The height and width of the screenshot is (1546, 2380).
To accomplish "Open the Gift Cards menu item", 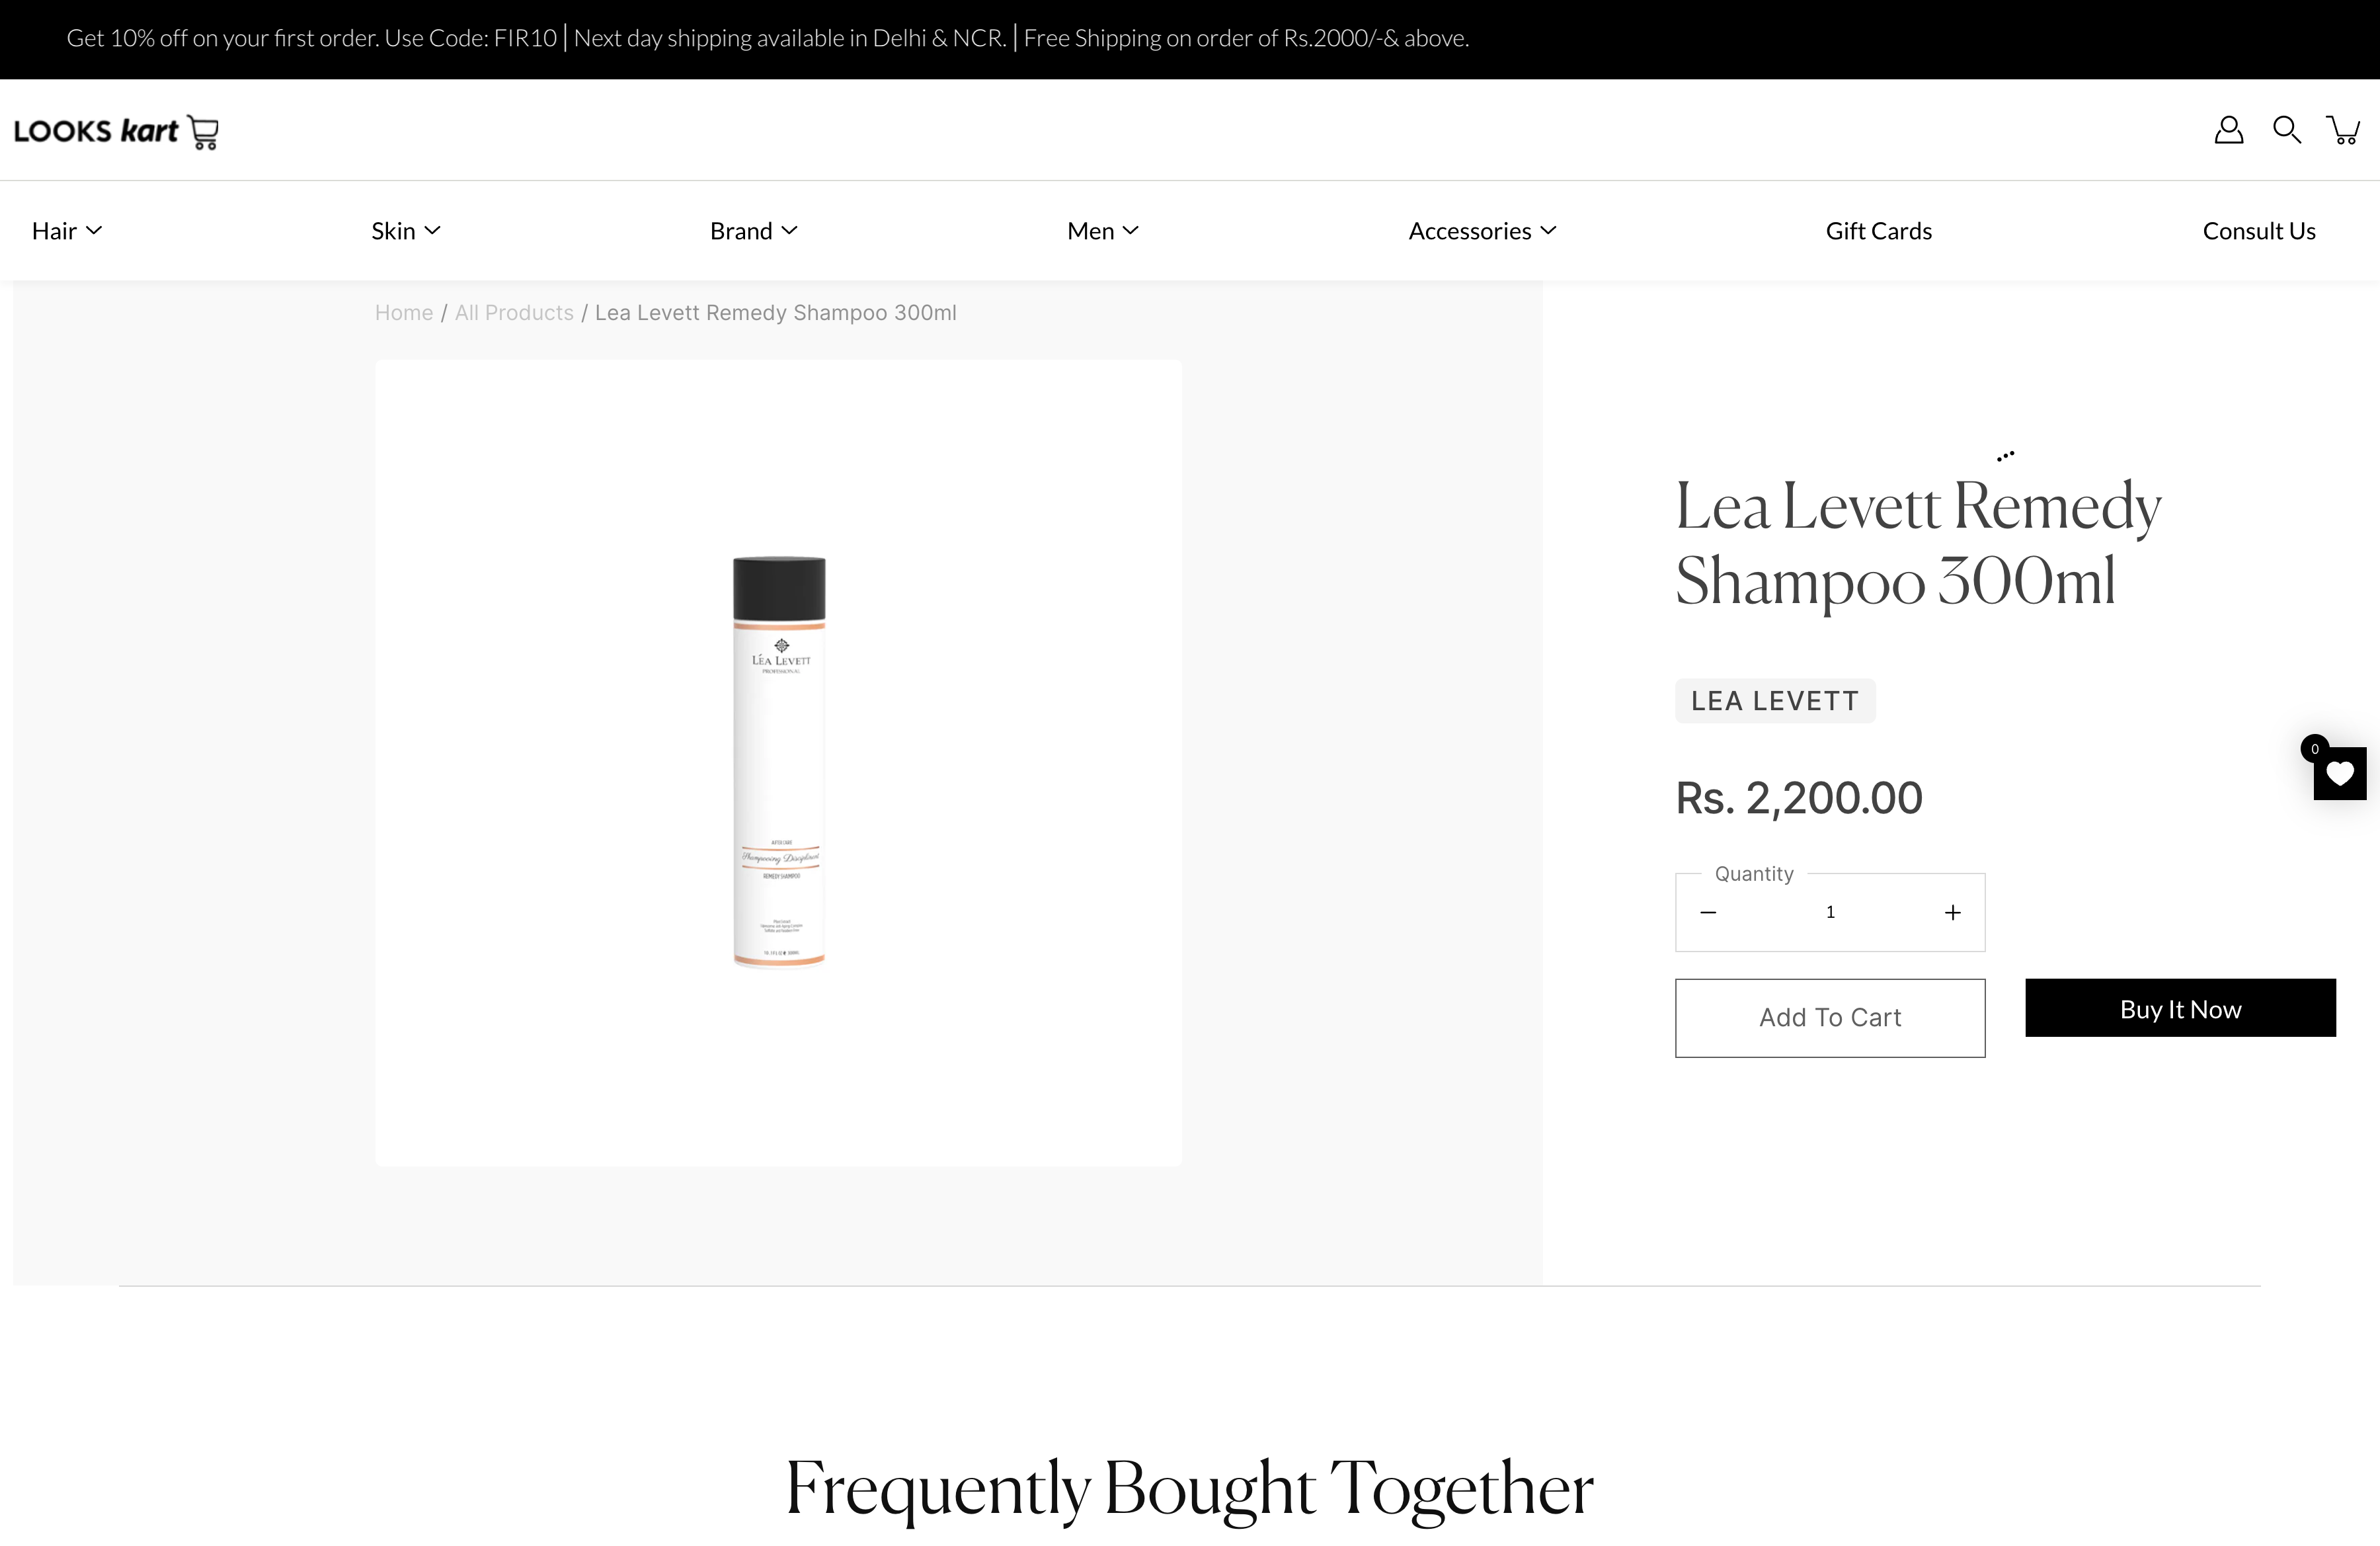I will click(1878, 231).
